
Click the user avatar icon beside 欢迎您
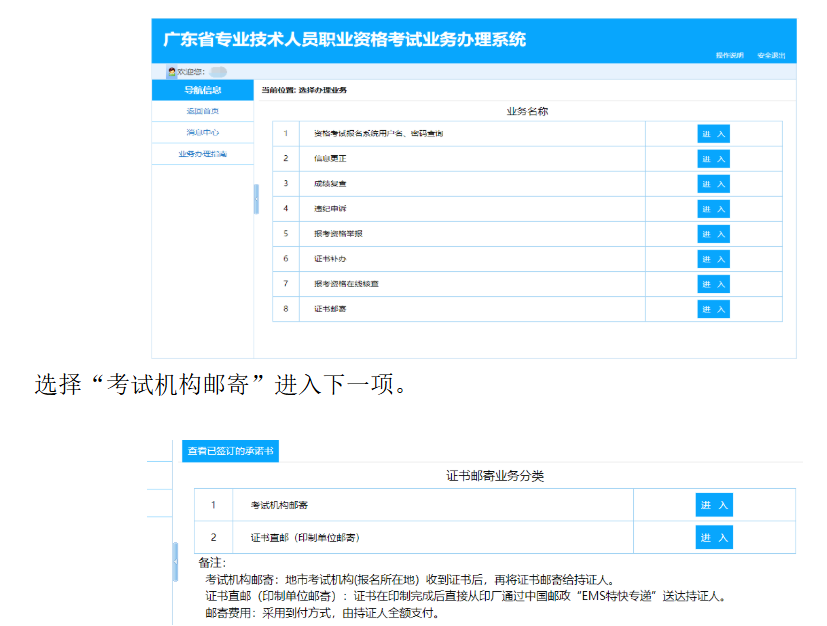[171, 72]
